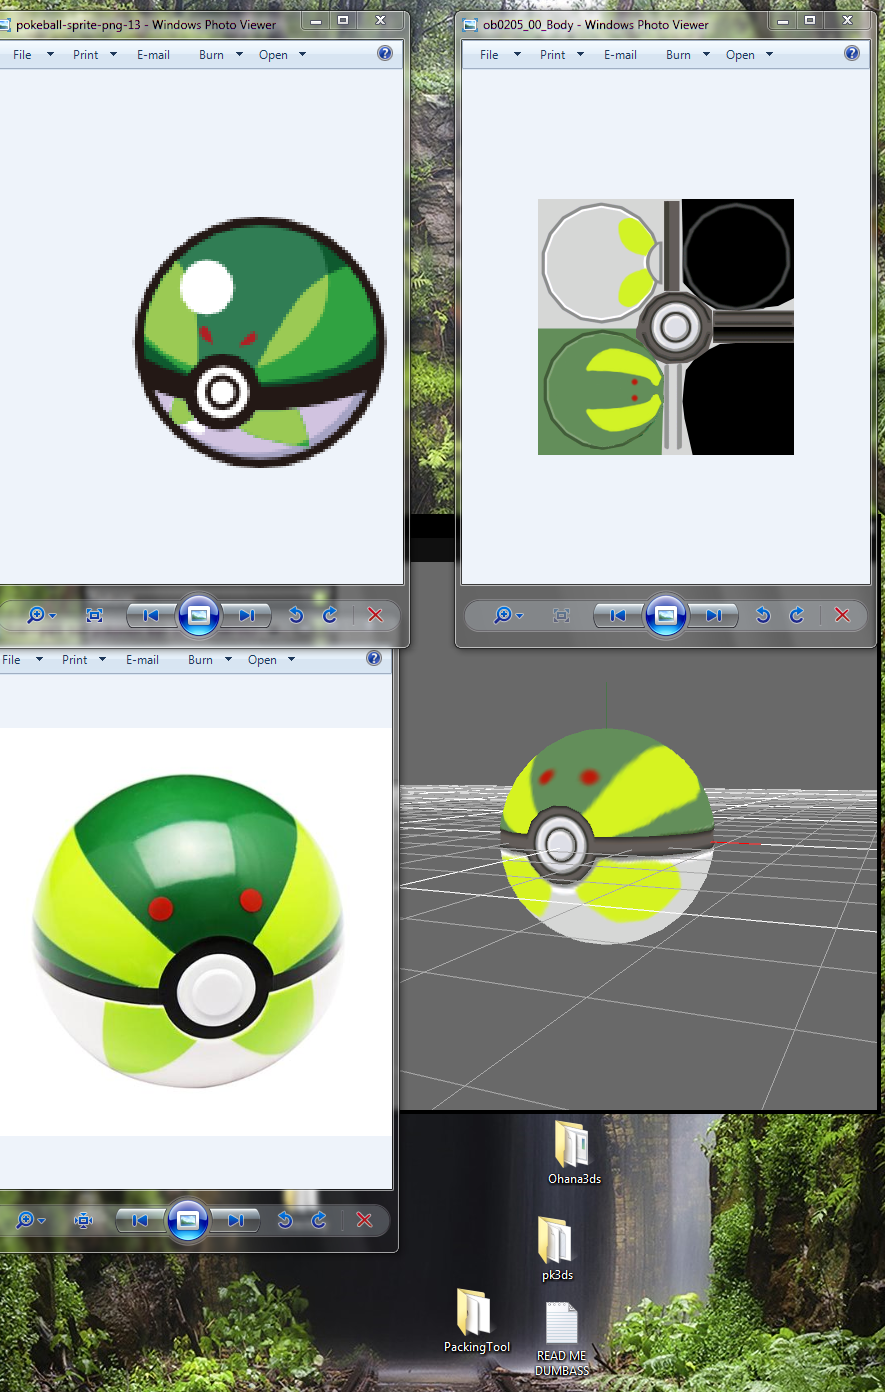This screenshot has height=1392, width=885.
Task: Start slideshow in the ob0205_00_Body window
Action: pyautogui.click(x=666, y=615)
